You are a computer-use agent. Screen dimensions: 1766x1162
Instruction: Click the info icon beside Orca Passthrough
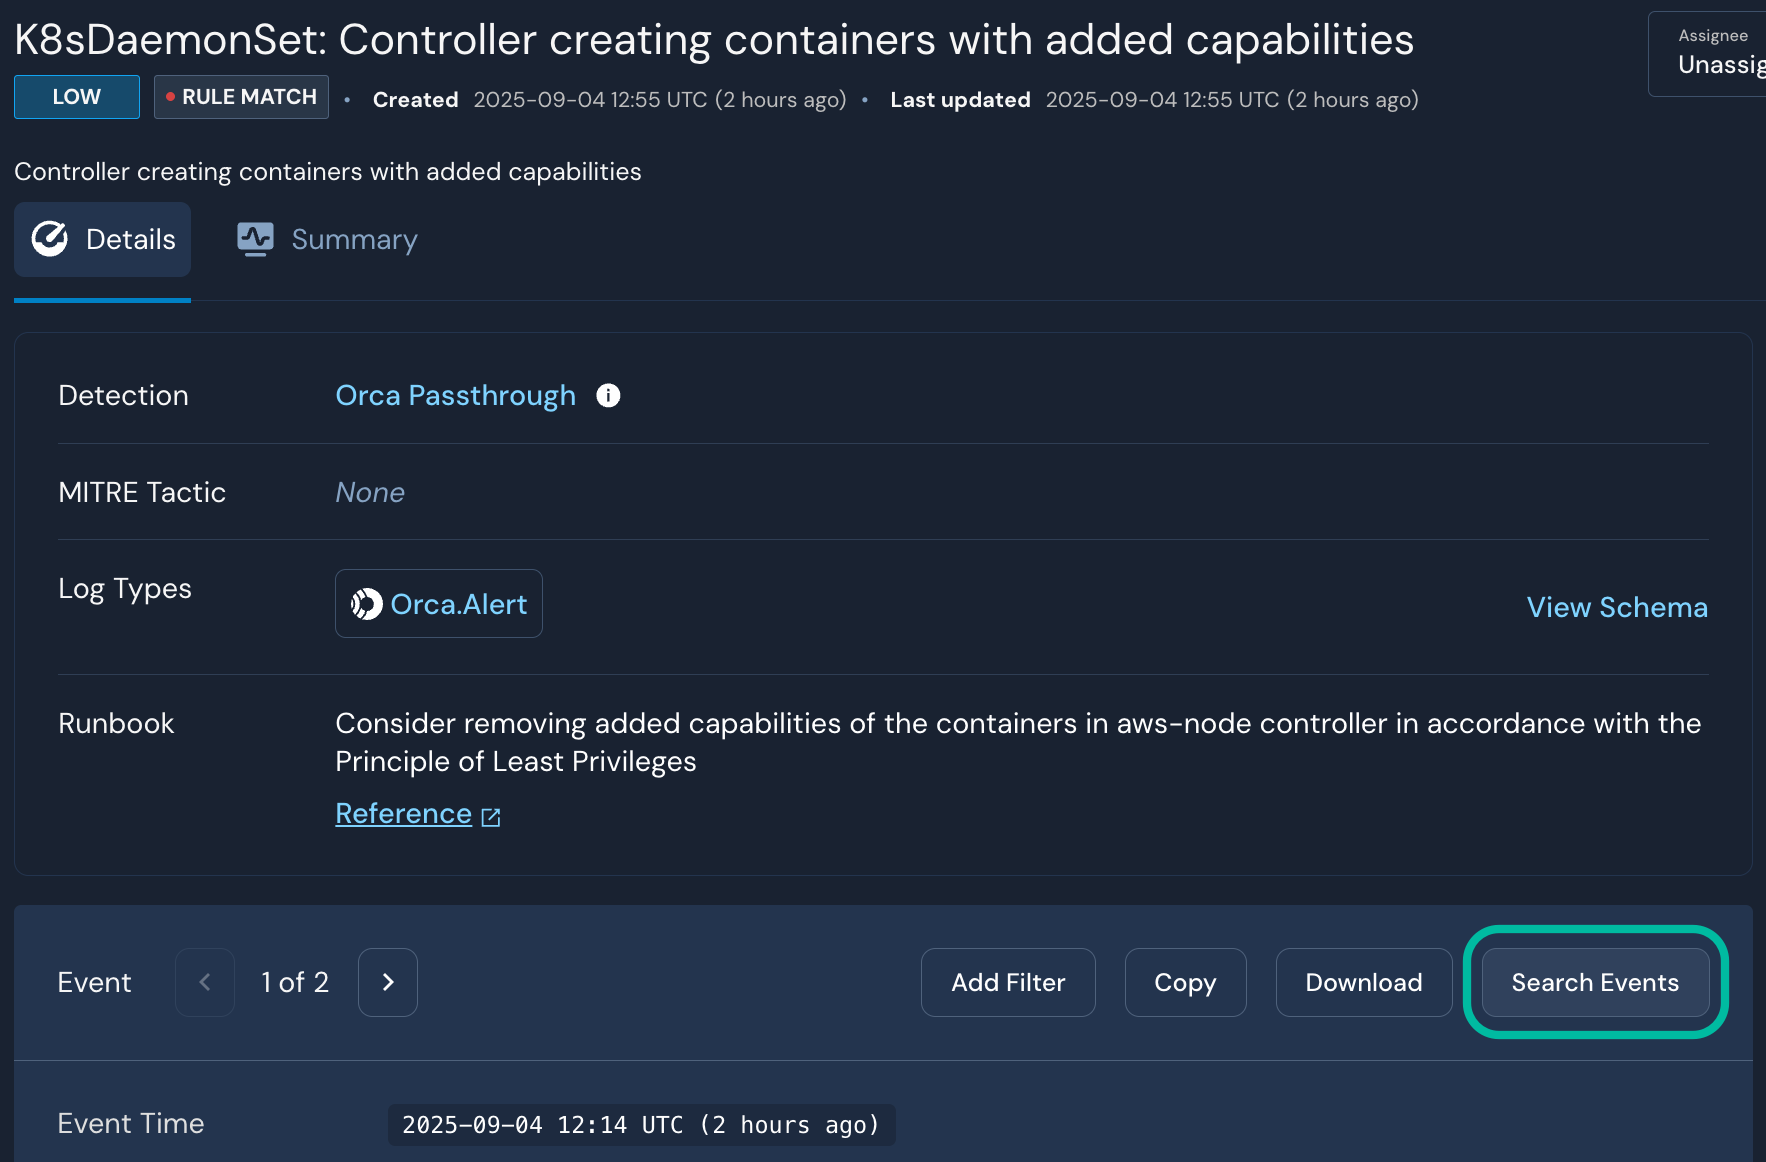(608, 396)
